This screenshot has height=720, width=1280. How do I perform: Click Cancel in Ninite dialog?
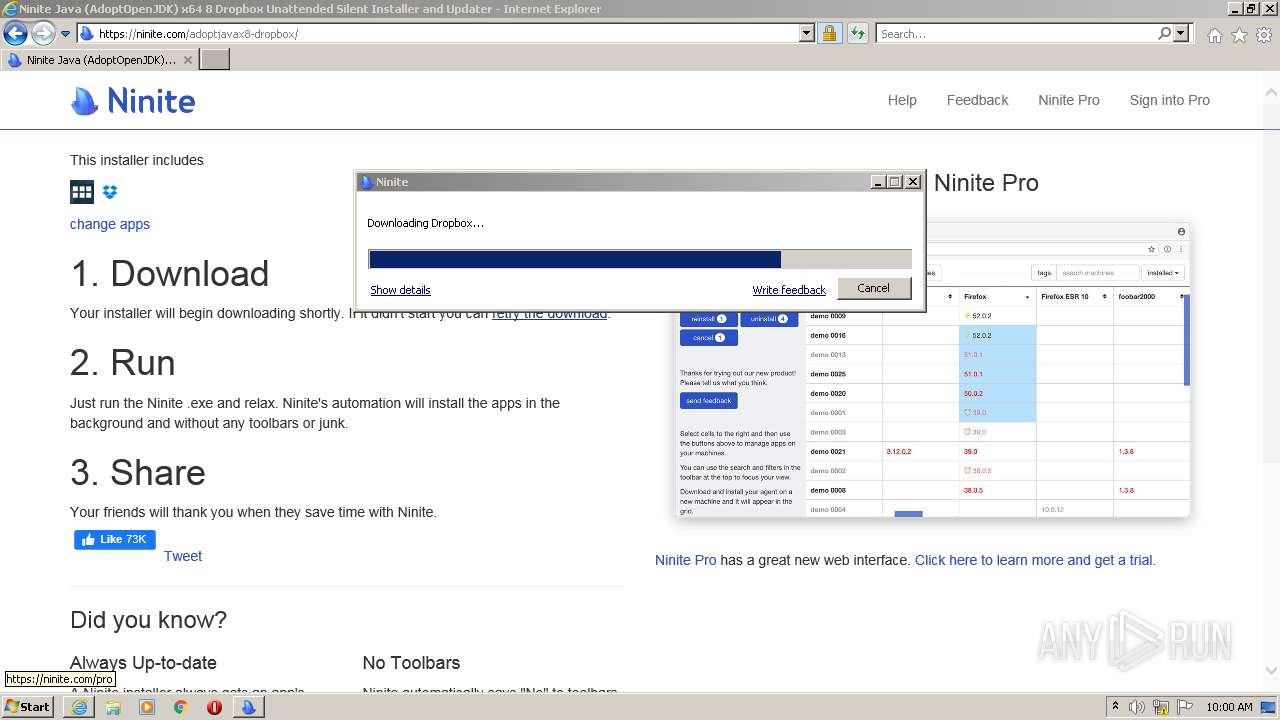(873, 288)
